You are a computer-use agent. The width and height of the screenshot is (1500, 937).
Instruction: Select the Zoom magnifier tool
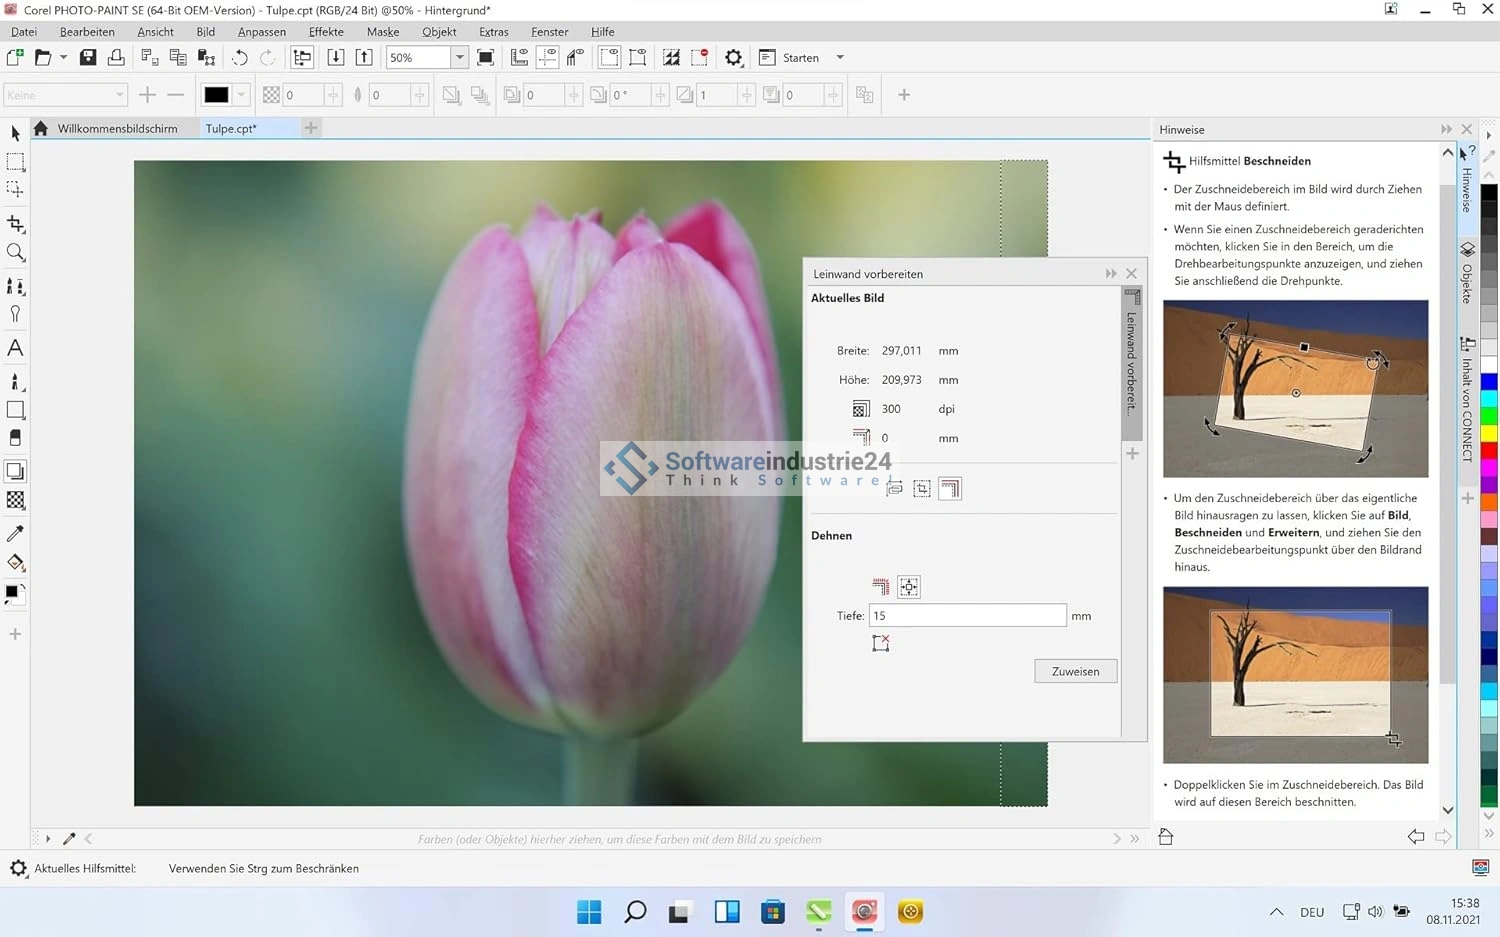point(15,253)
